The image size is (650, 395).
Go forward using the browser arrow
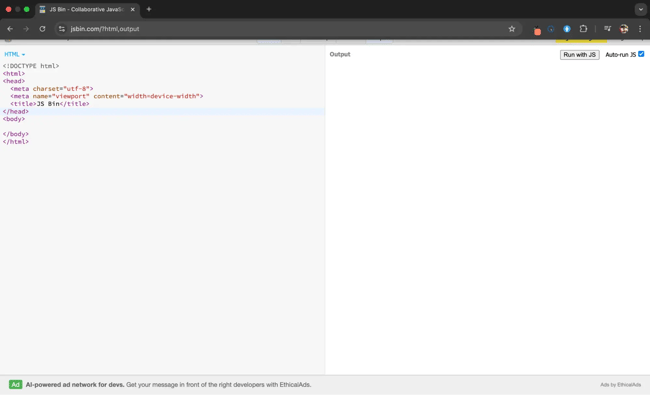coord(26,29)
